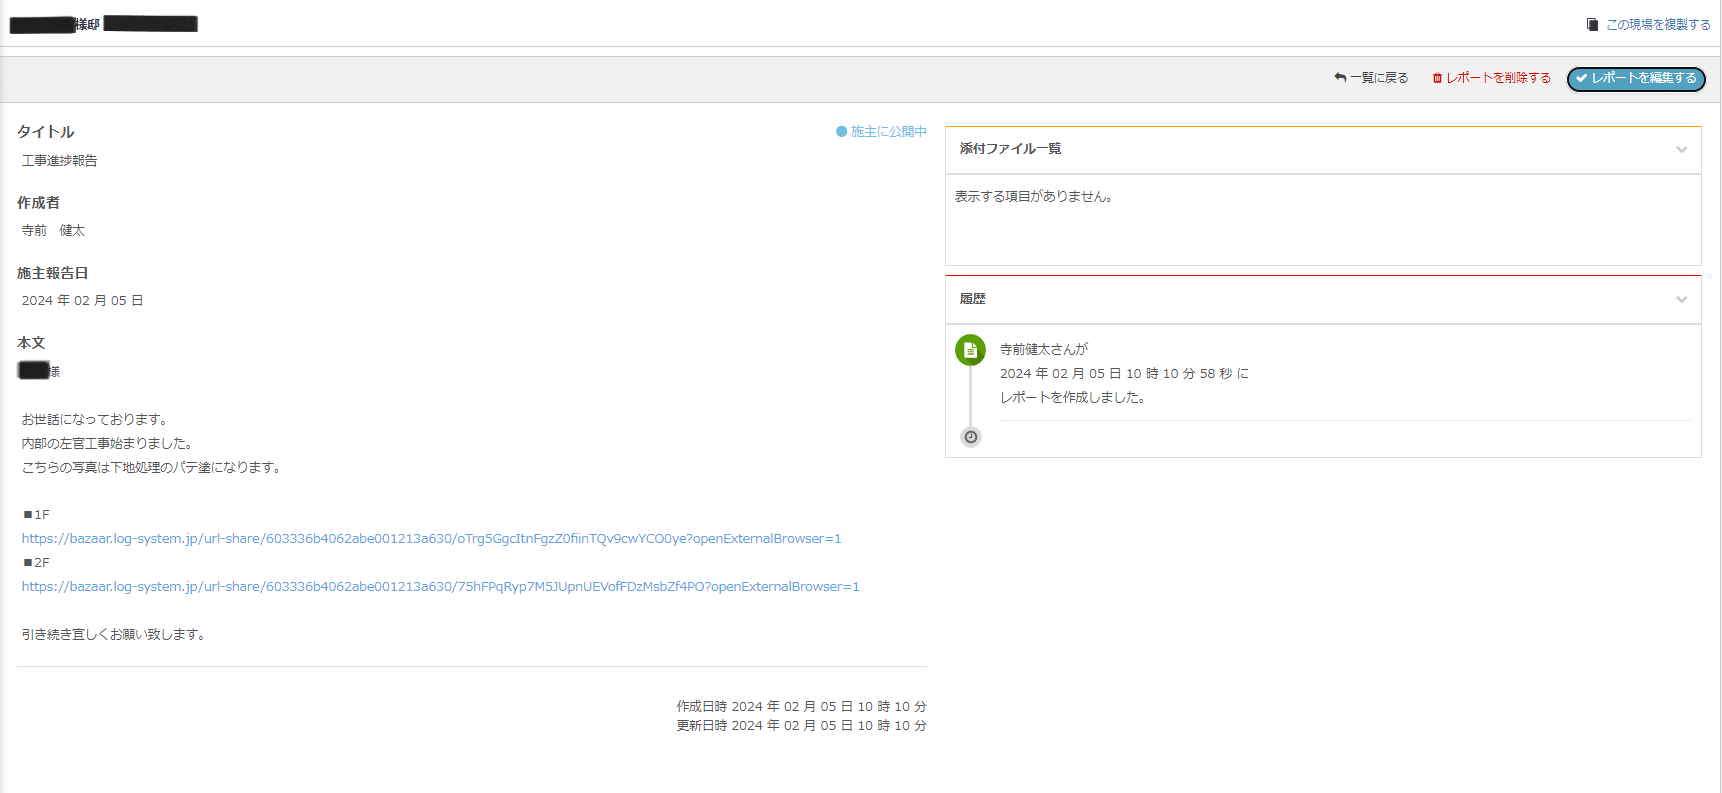The width and height of the screenshot is (1722, 793).
Task: Click the clock icon at timeline end
Action: coord(970,437)
